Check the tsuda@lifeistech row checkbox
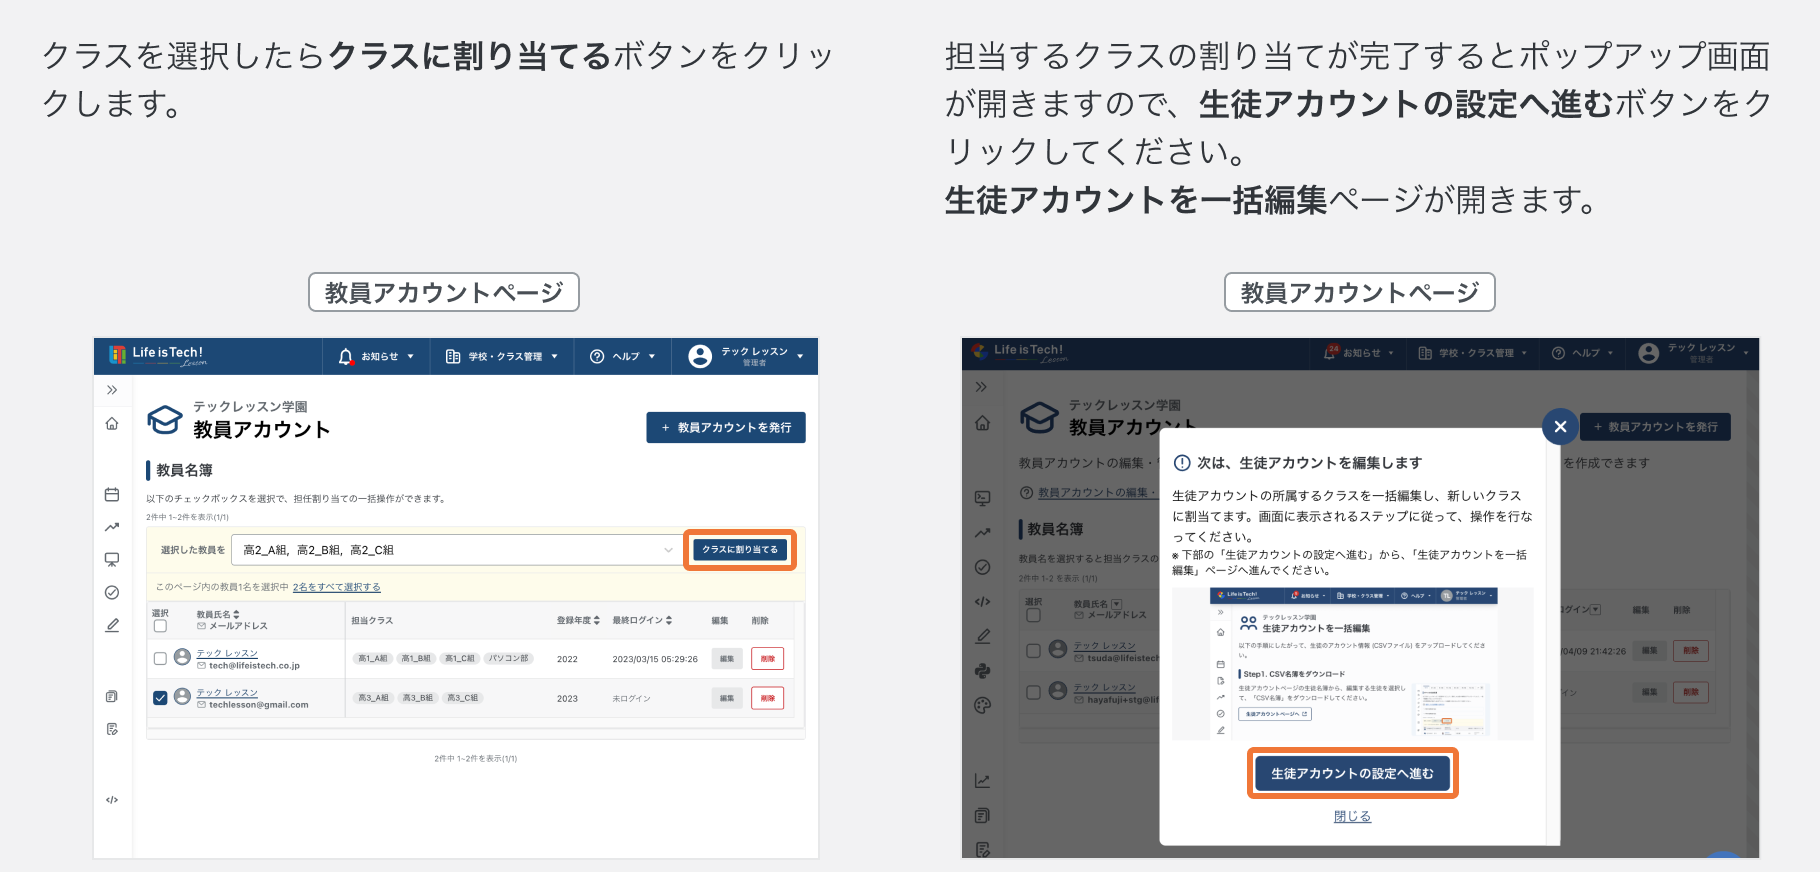This screenshot has height=872, width=1820. click(x=1034, y=651)
